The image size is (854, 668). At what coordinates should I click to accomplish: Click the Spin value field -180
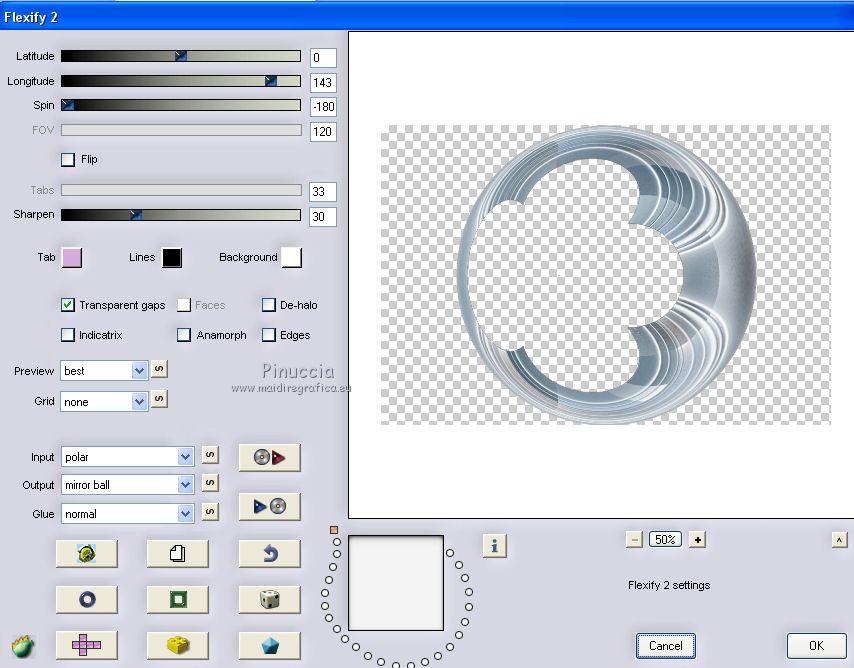[323, 107]
